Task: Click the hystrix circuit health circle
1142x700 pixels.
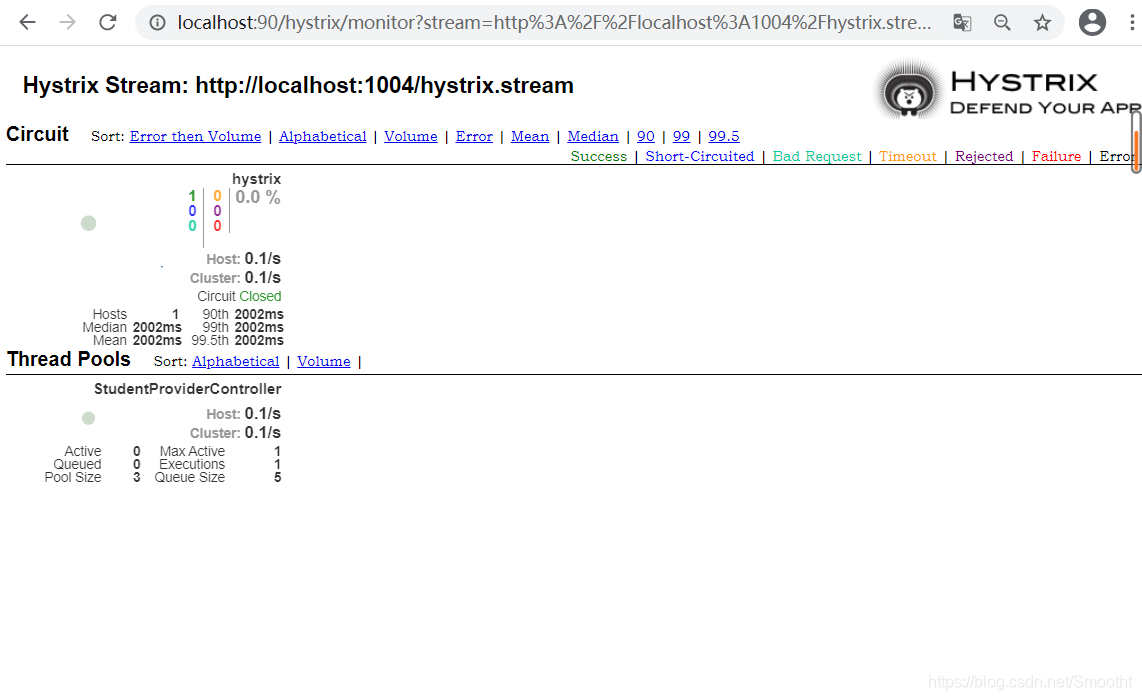Action: coord(88,224)
